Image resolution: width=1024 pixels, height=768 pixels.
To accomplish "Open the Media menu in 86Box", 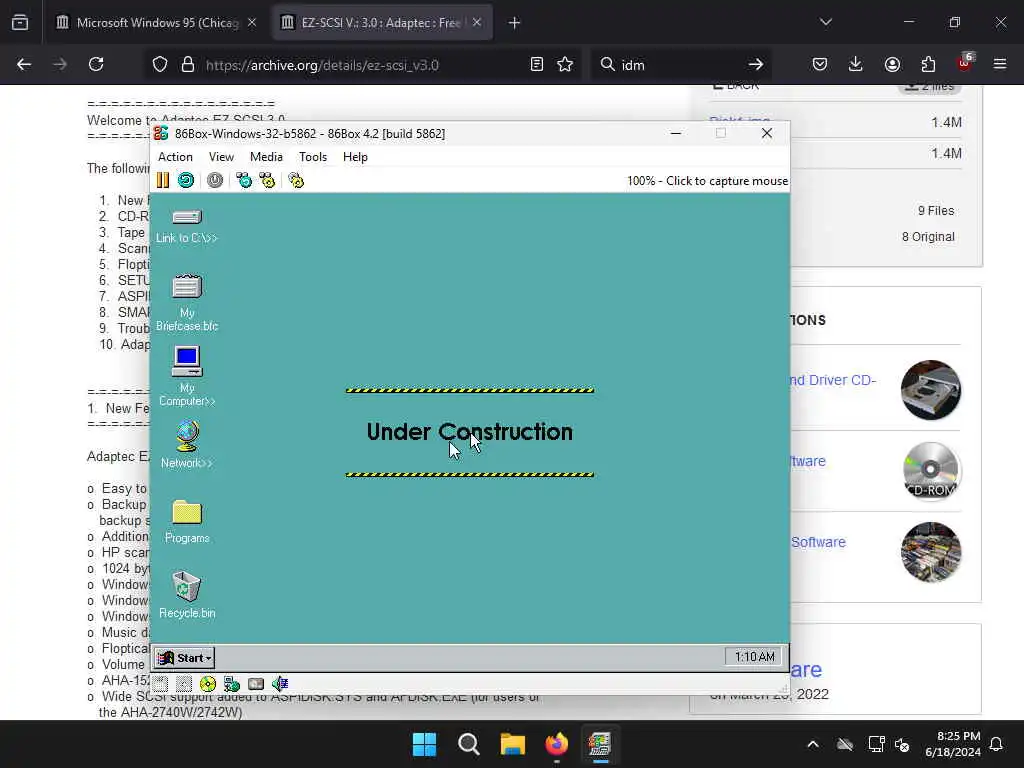I will [266, 157].
